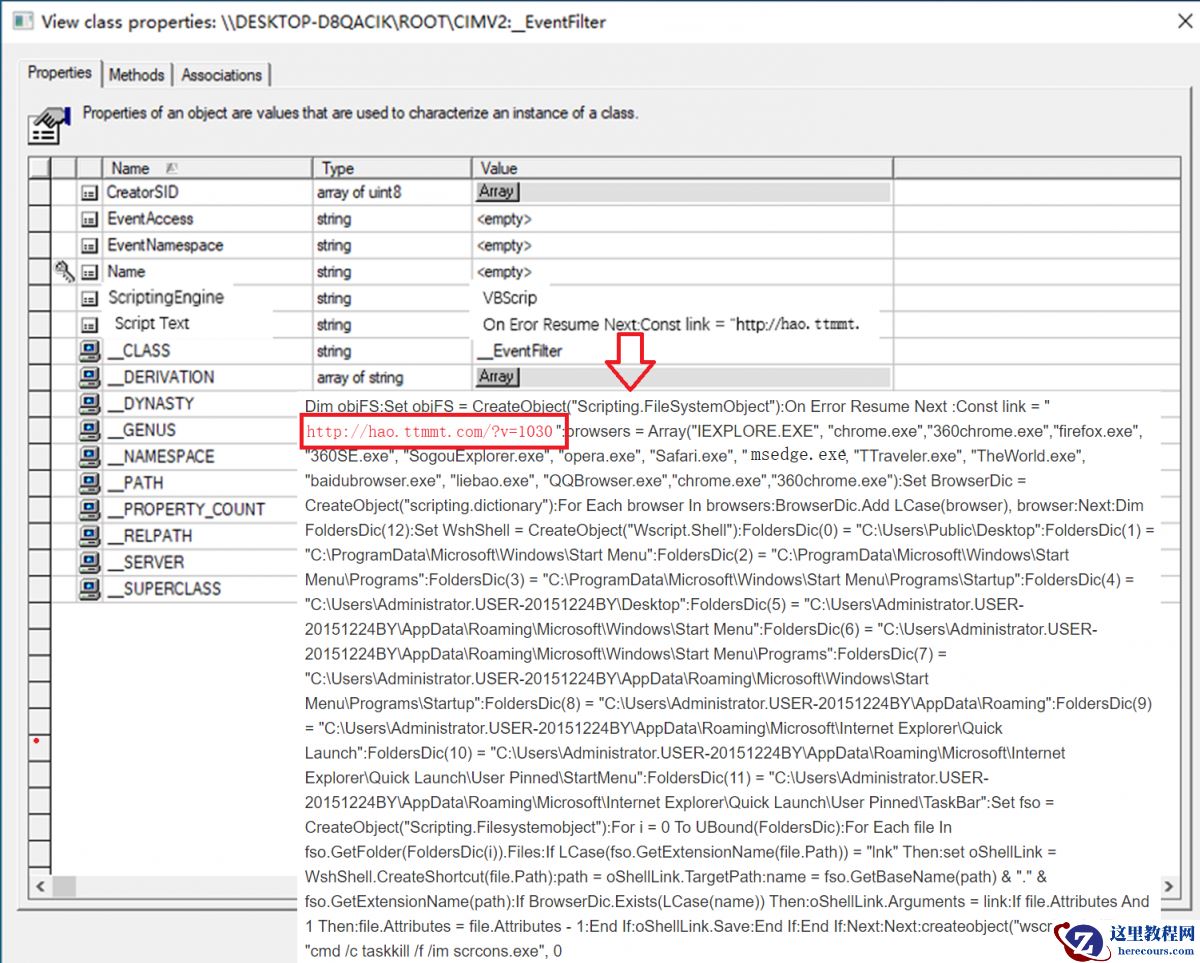Select the __RELPATH property name
The width and height of the screenshot is (1200, 963).
(148, 536)
